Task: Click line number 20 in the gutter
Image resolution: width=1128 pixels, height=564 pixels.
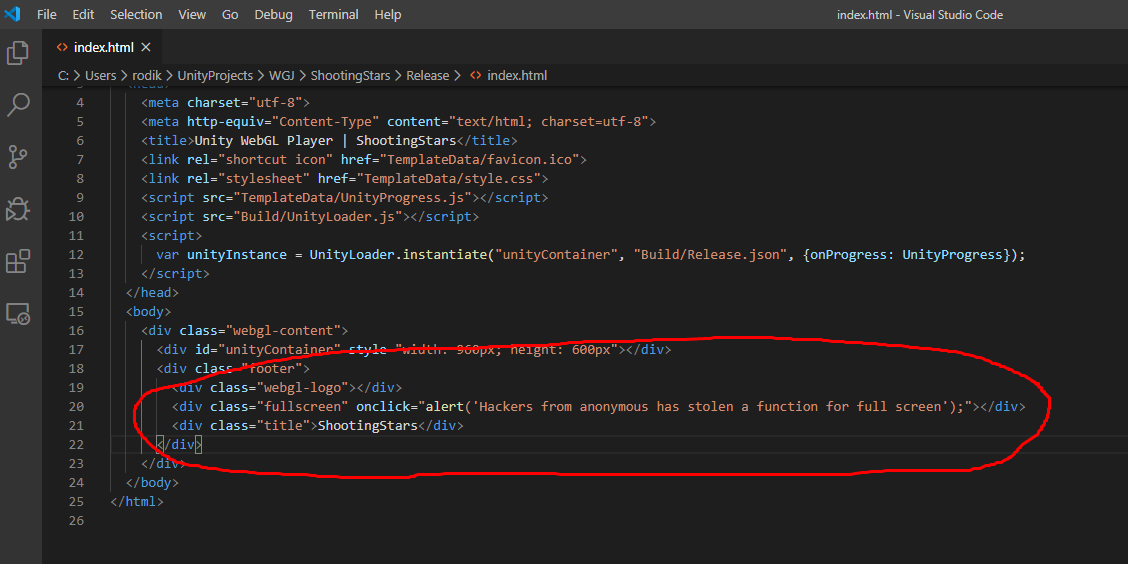Action: click(77, 406)
